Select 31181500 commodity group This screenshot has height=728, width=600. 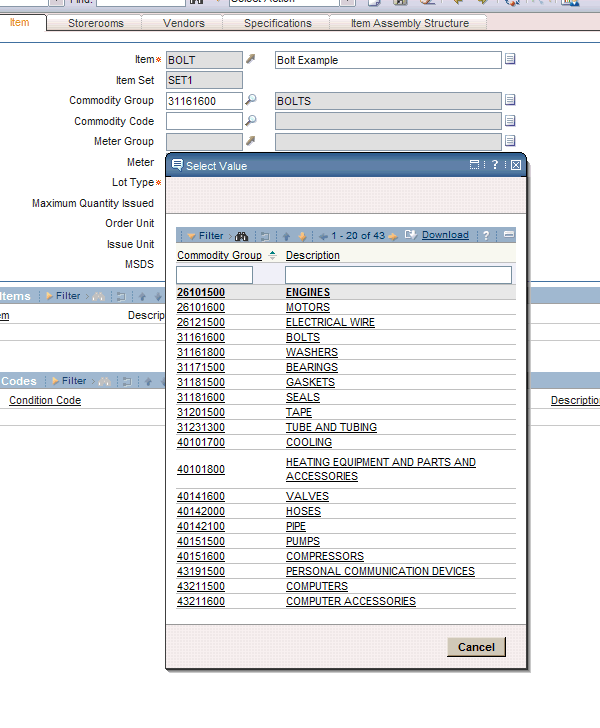point(201,383)
